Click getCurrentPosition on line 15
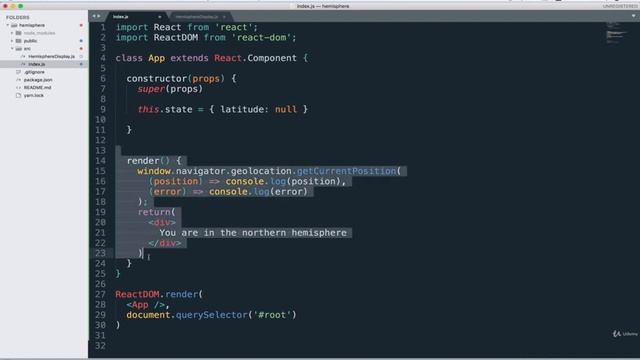The image size is (640, 360). [x=346, y=171]
